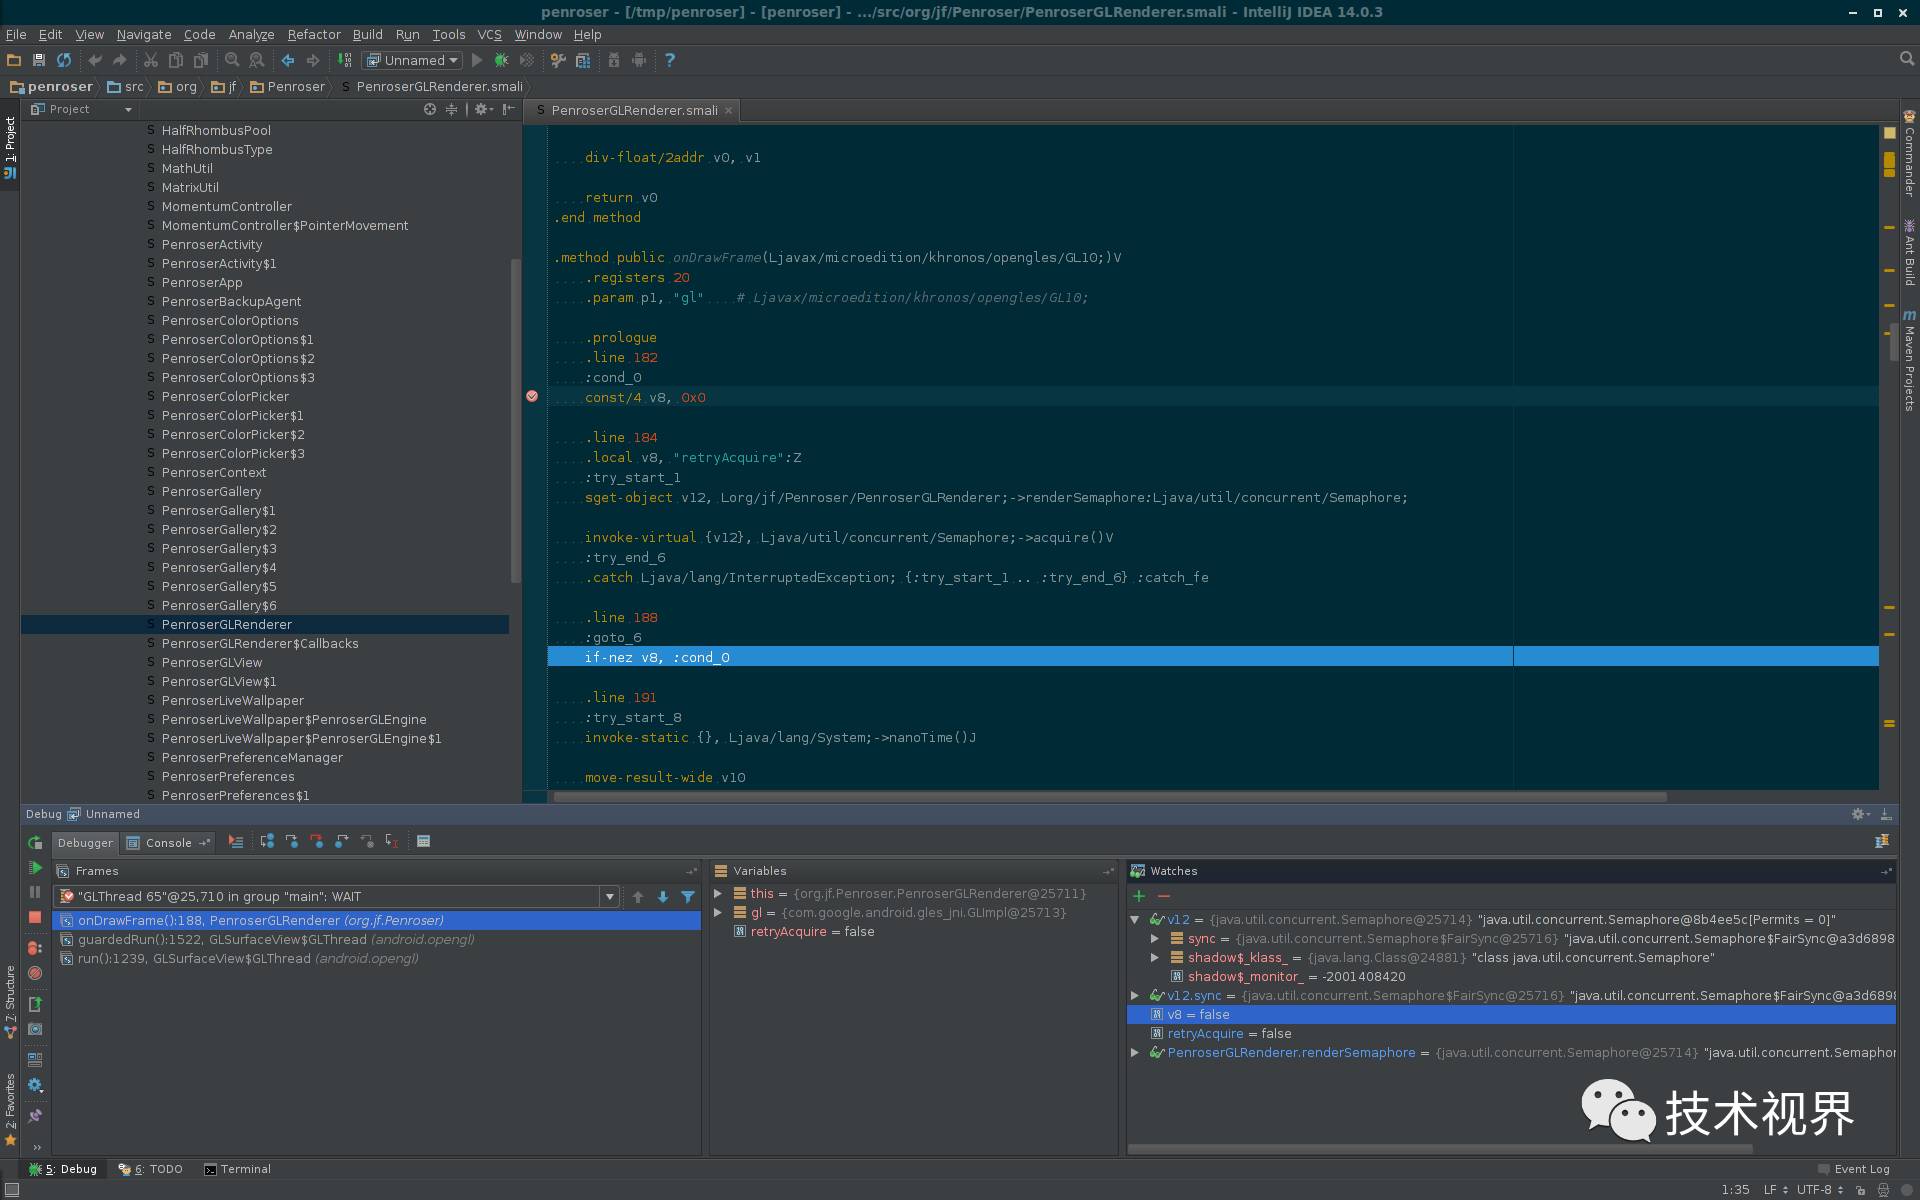Add a new watch with plus icon
This screenshot has height=1200, width=1920.
[x=1139, y=896]
